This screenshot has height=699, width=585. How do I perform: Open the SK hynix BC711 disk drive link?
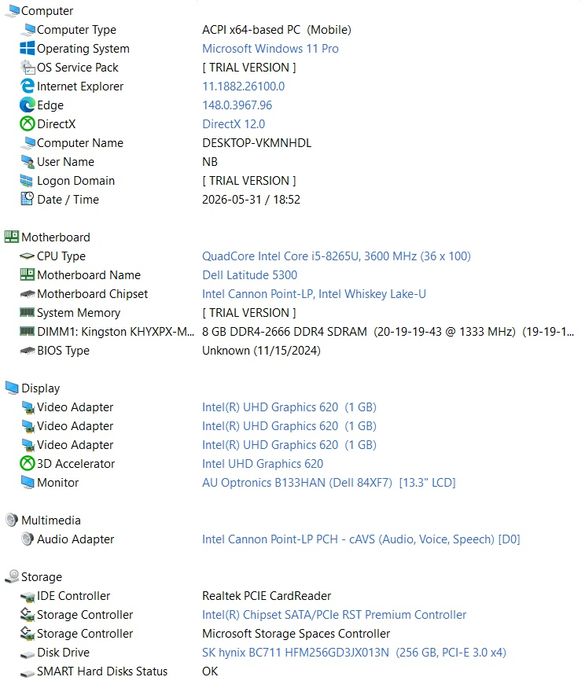click(x=354, y=653)
